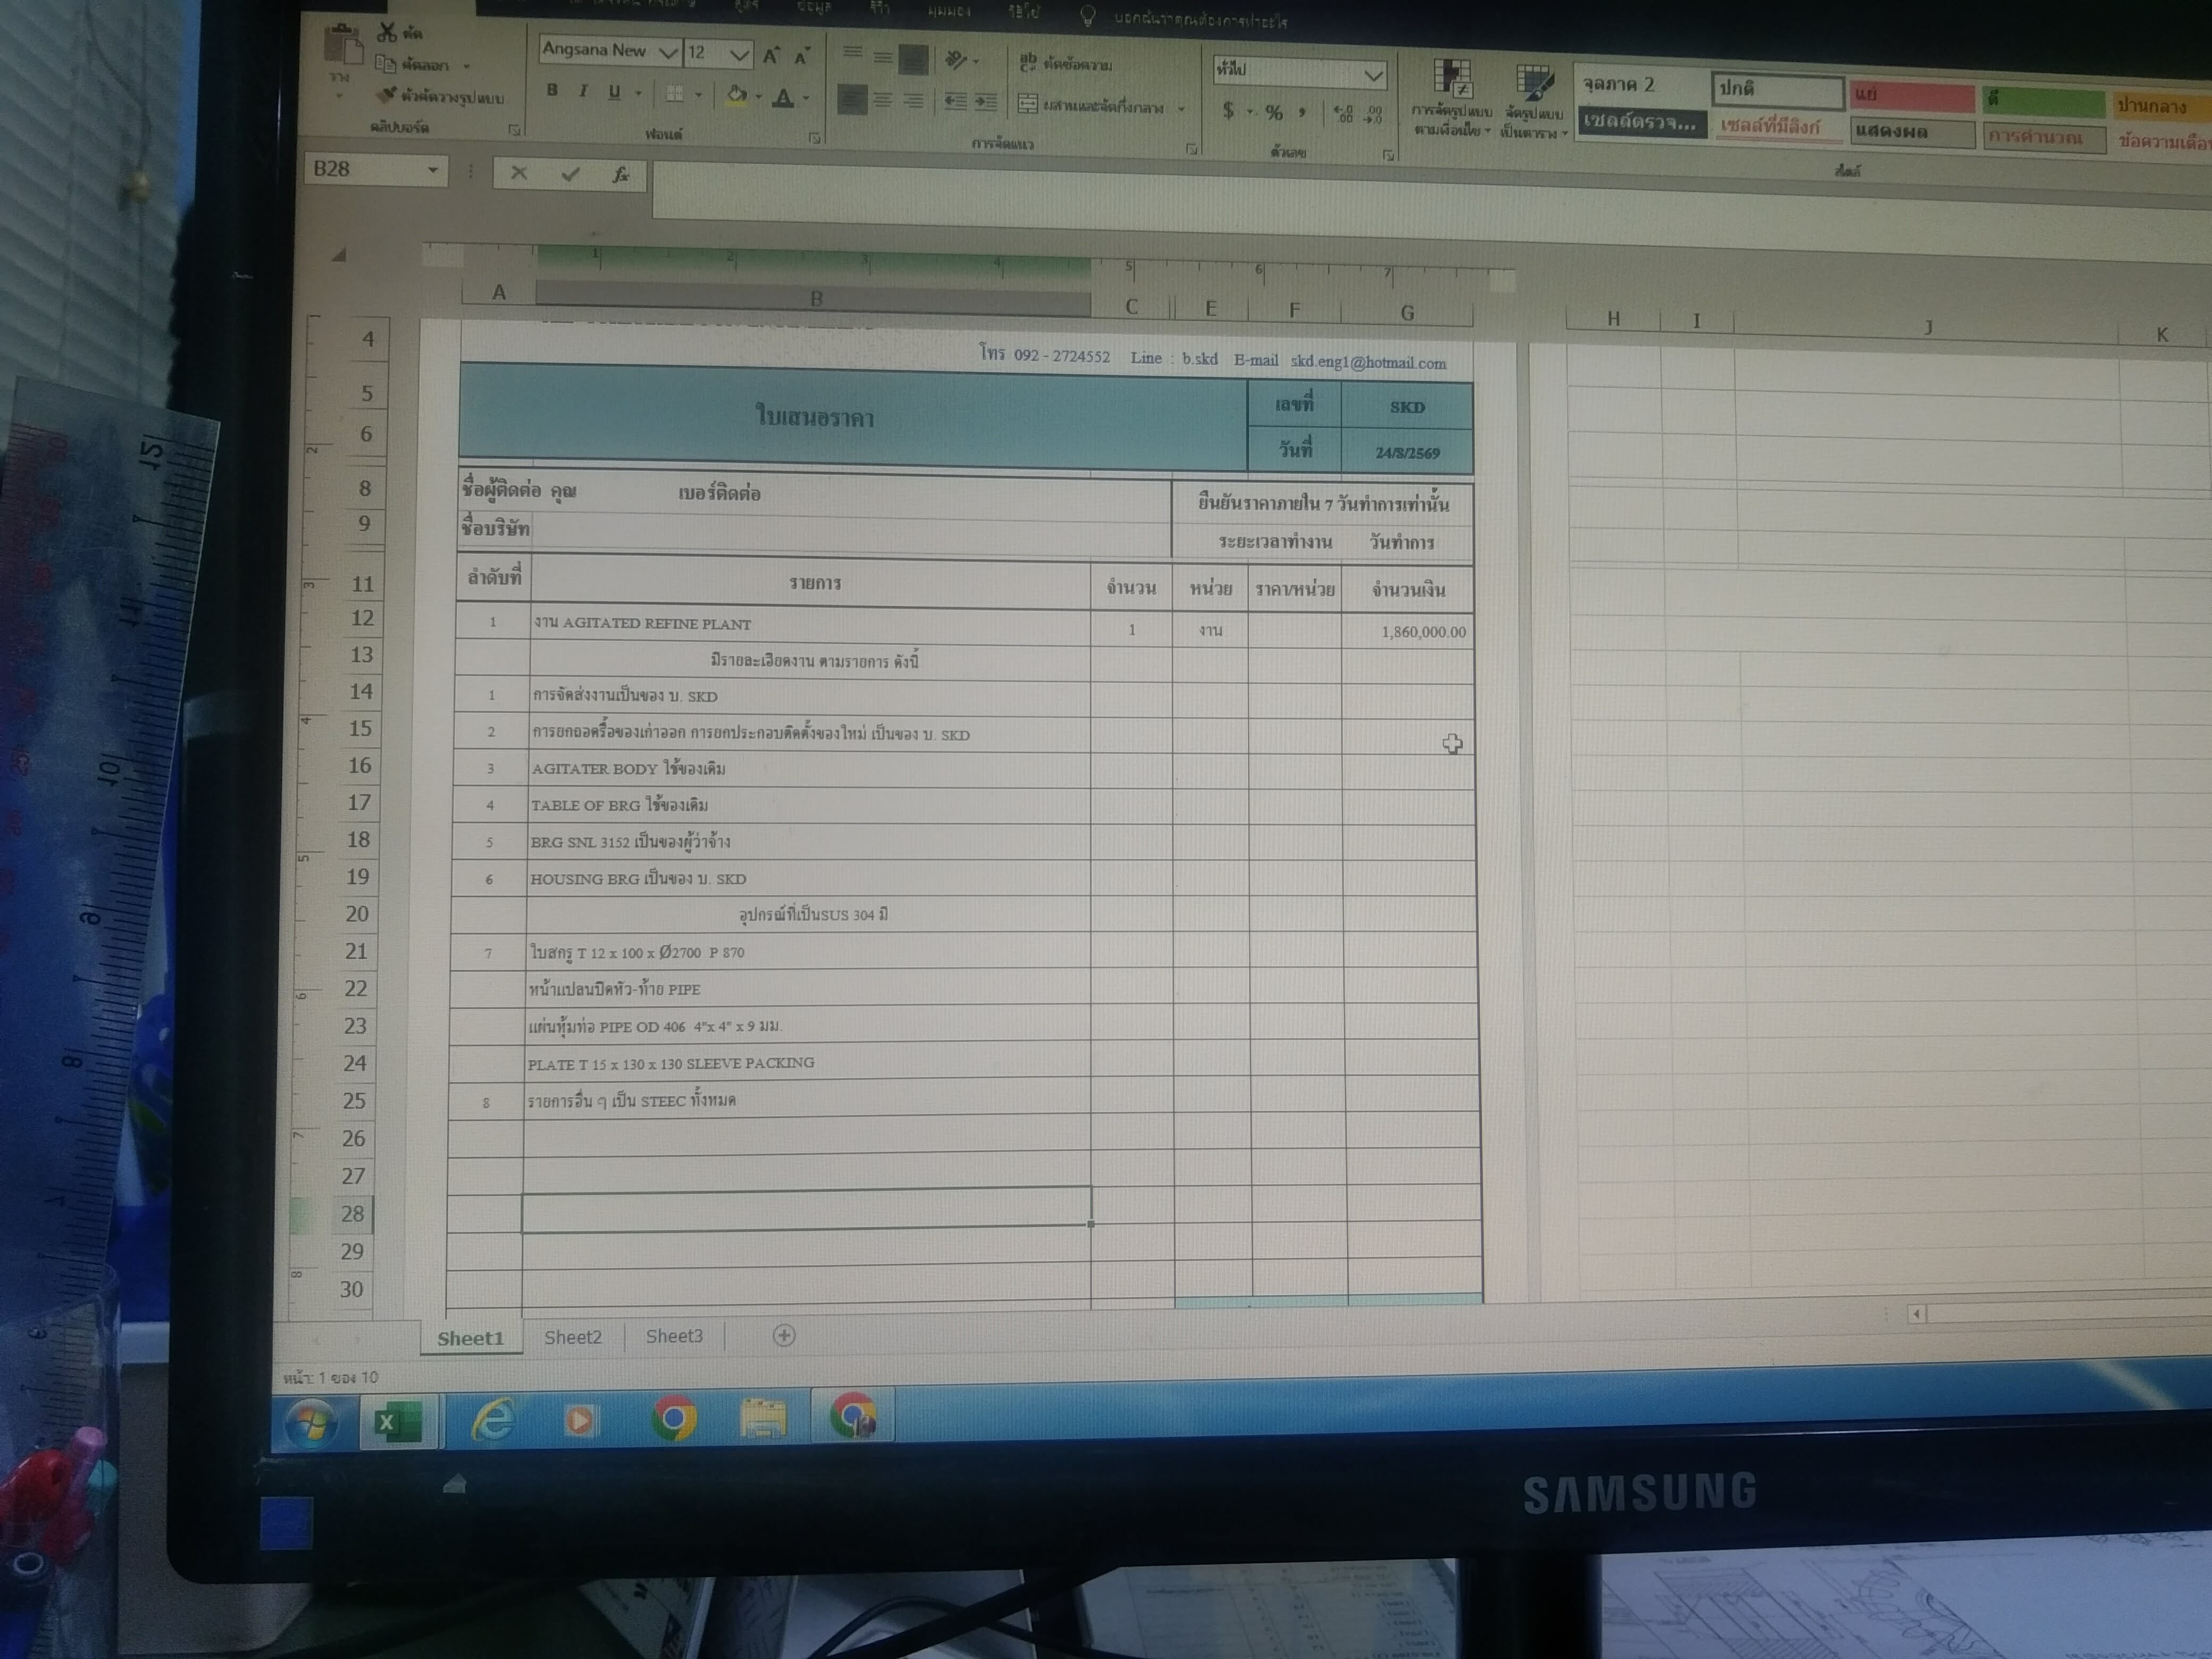Click the formula bar Enter checkmark button
2212x1659 pixels.
(570, 174)
